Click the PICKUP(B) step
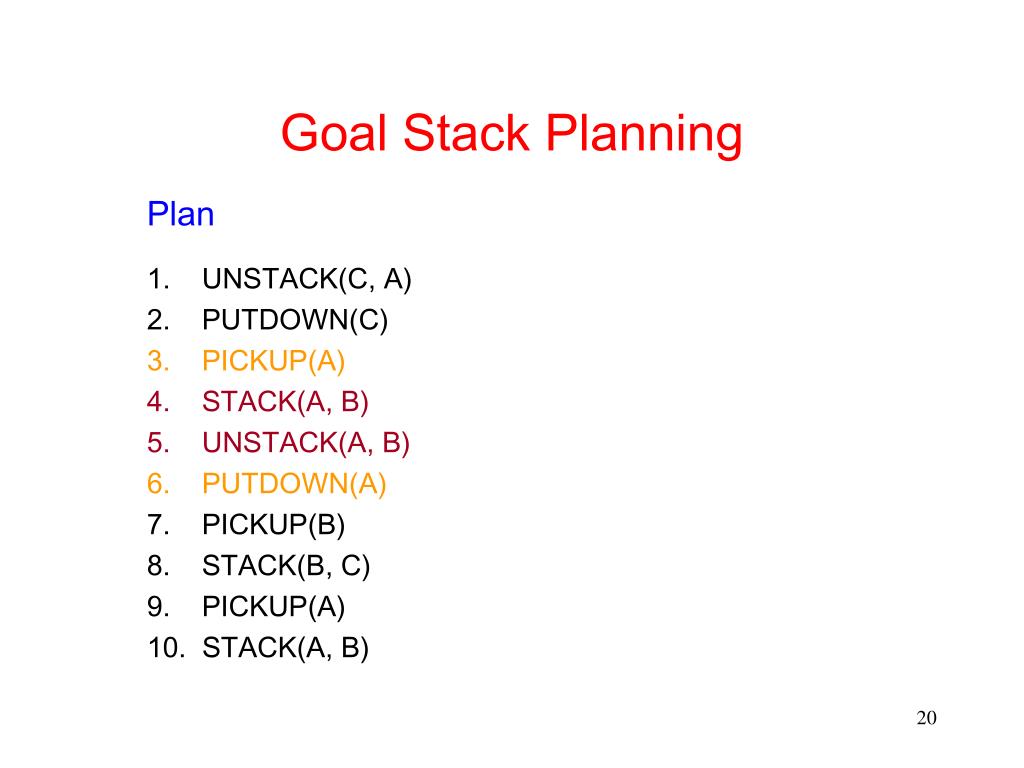This screenshot has height=768, width=1024. (274, 525)
